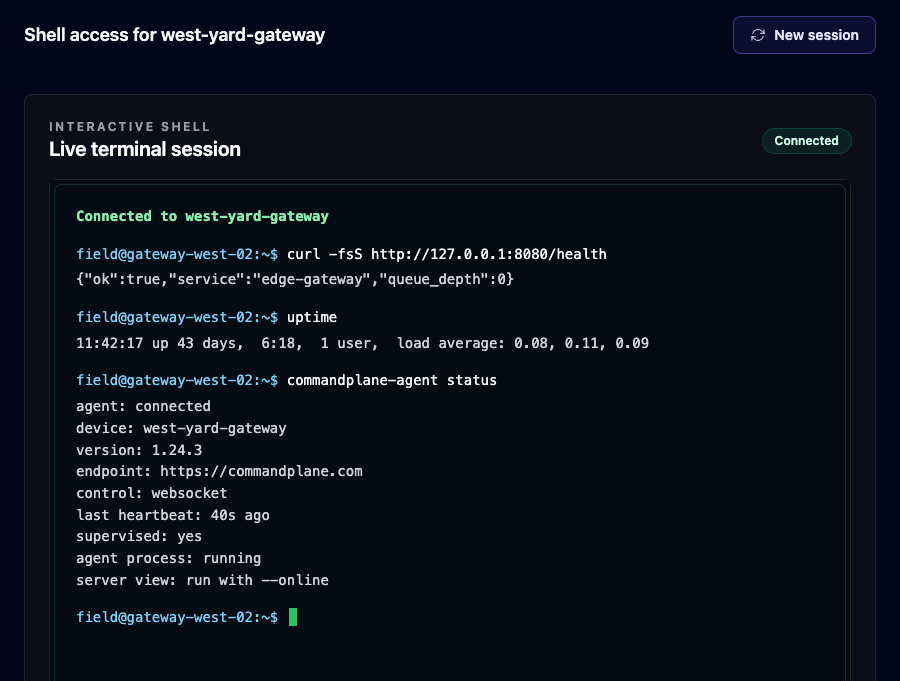Click the endpoint https://commandplane.com line
This screenshot has width=900, height=681.
(219, 471)
